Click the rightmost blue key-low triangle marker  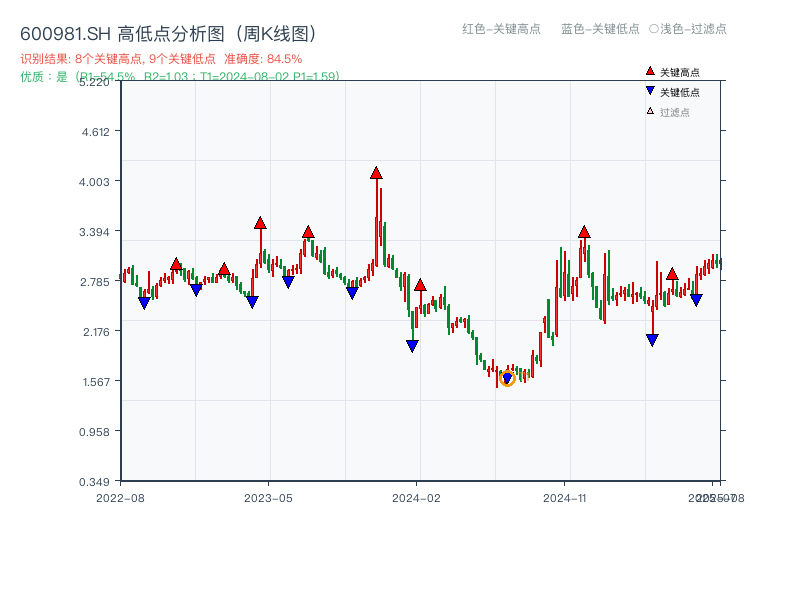(694, 298)
